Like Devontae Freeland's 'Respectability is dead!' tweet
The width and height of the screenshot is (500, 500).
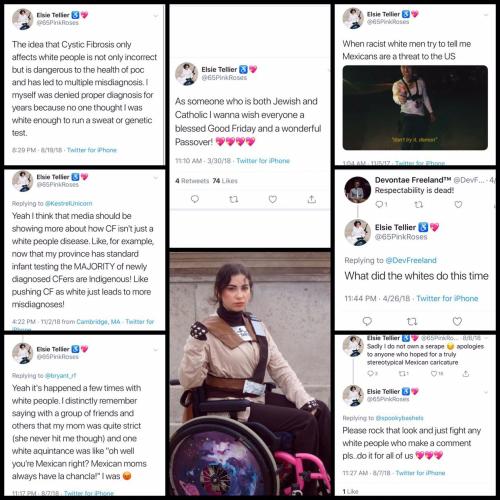[x=458, y=204]
